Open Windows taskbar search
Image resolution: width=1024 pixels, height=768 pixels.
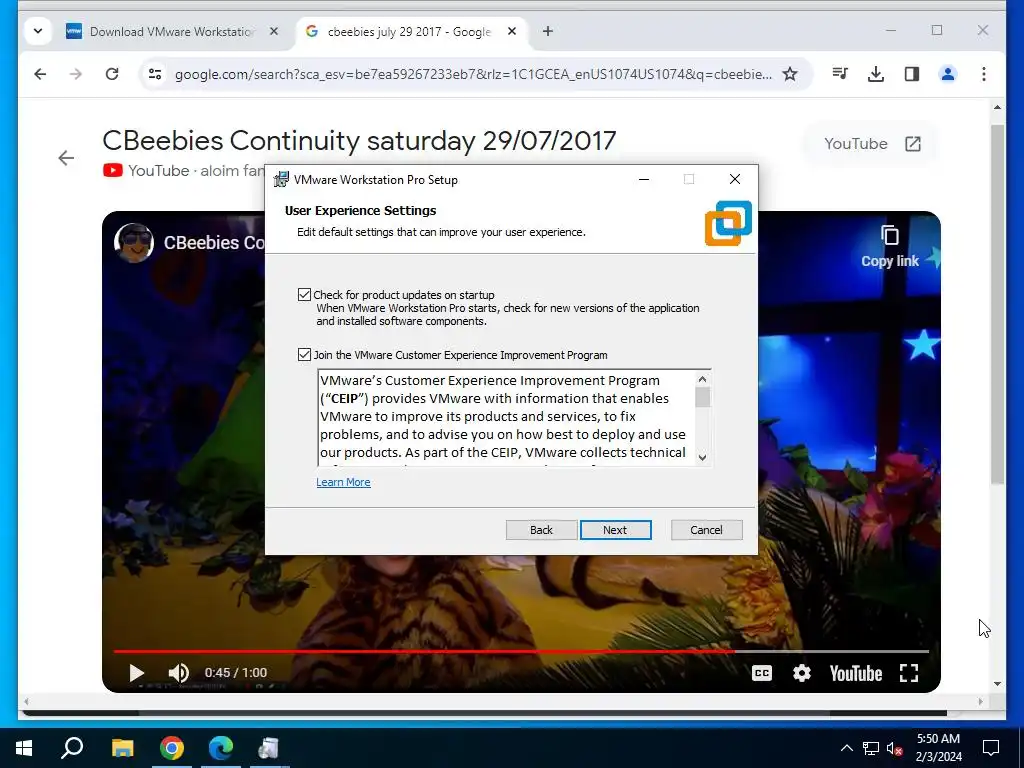[72, 748]
